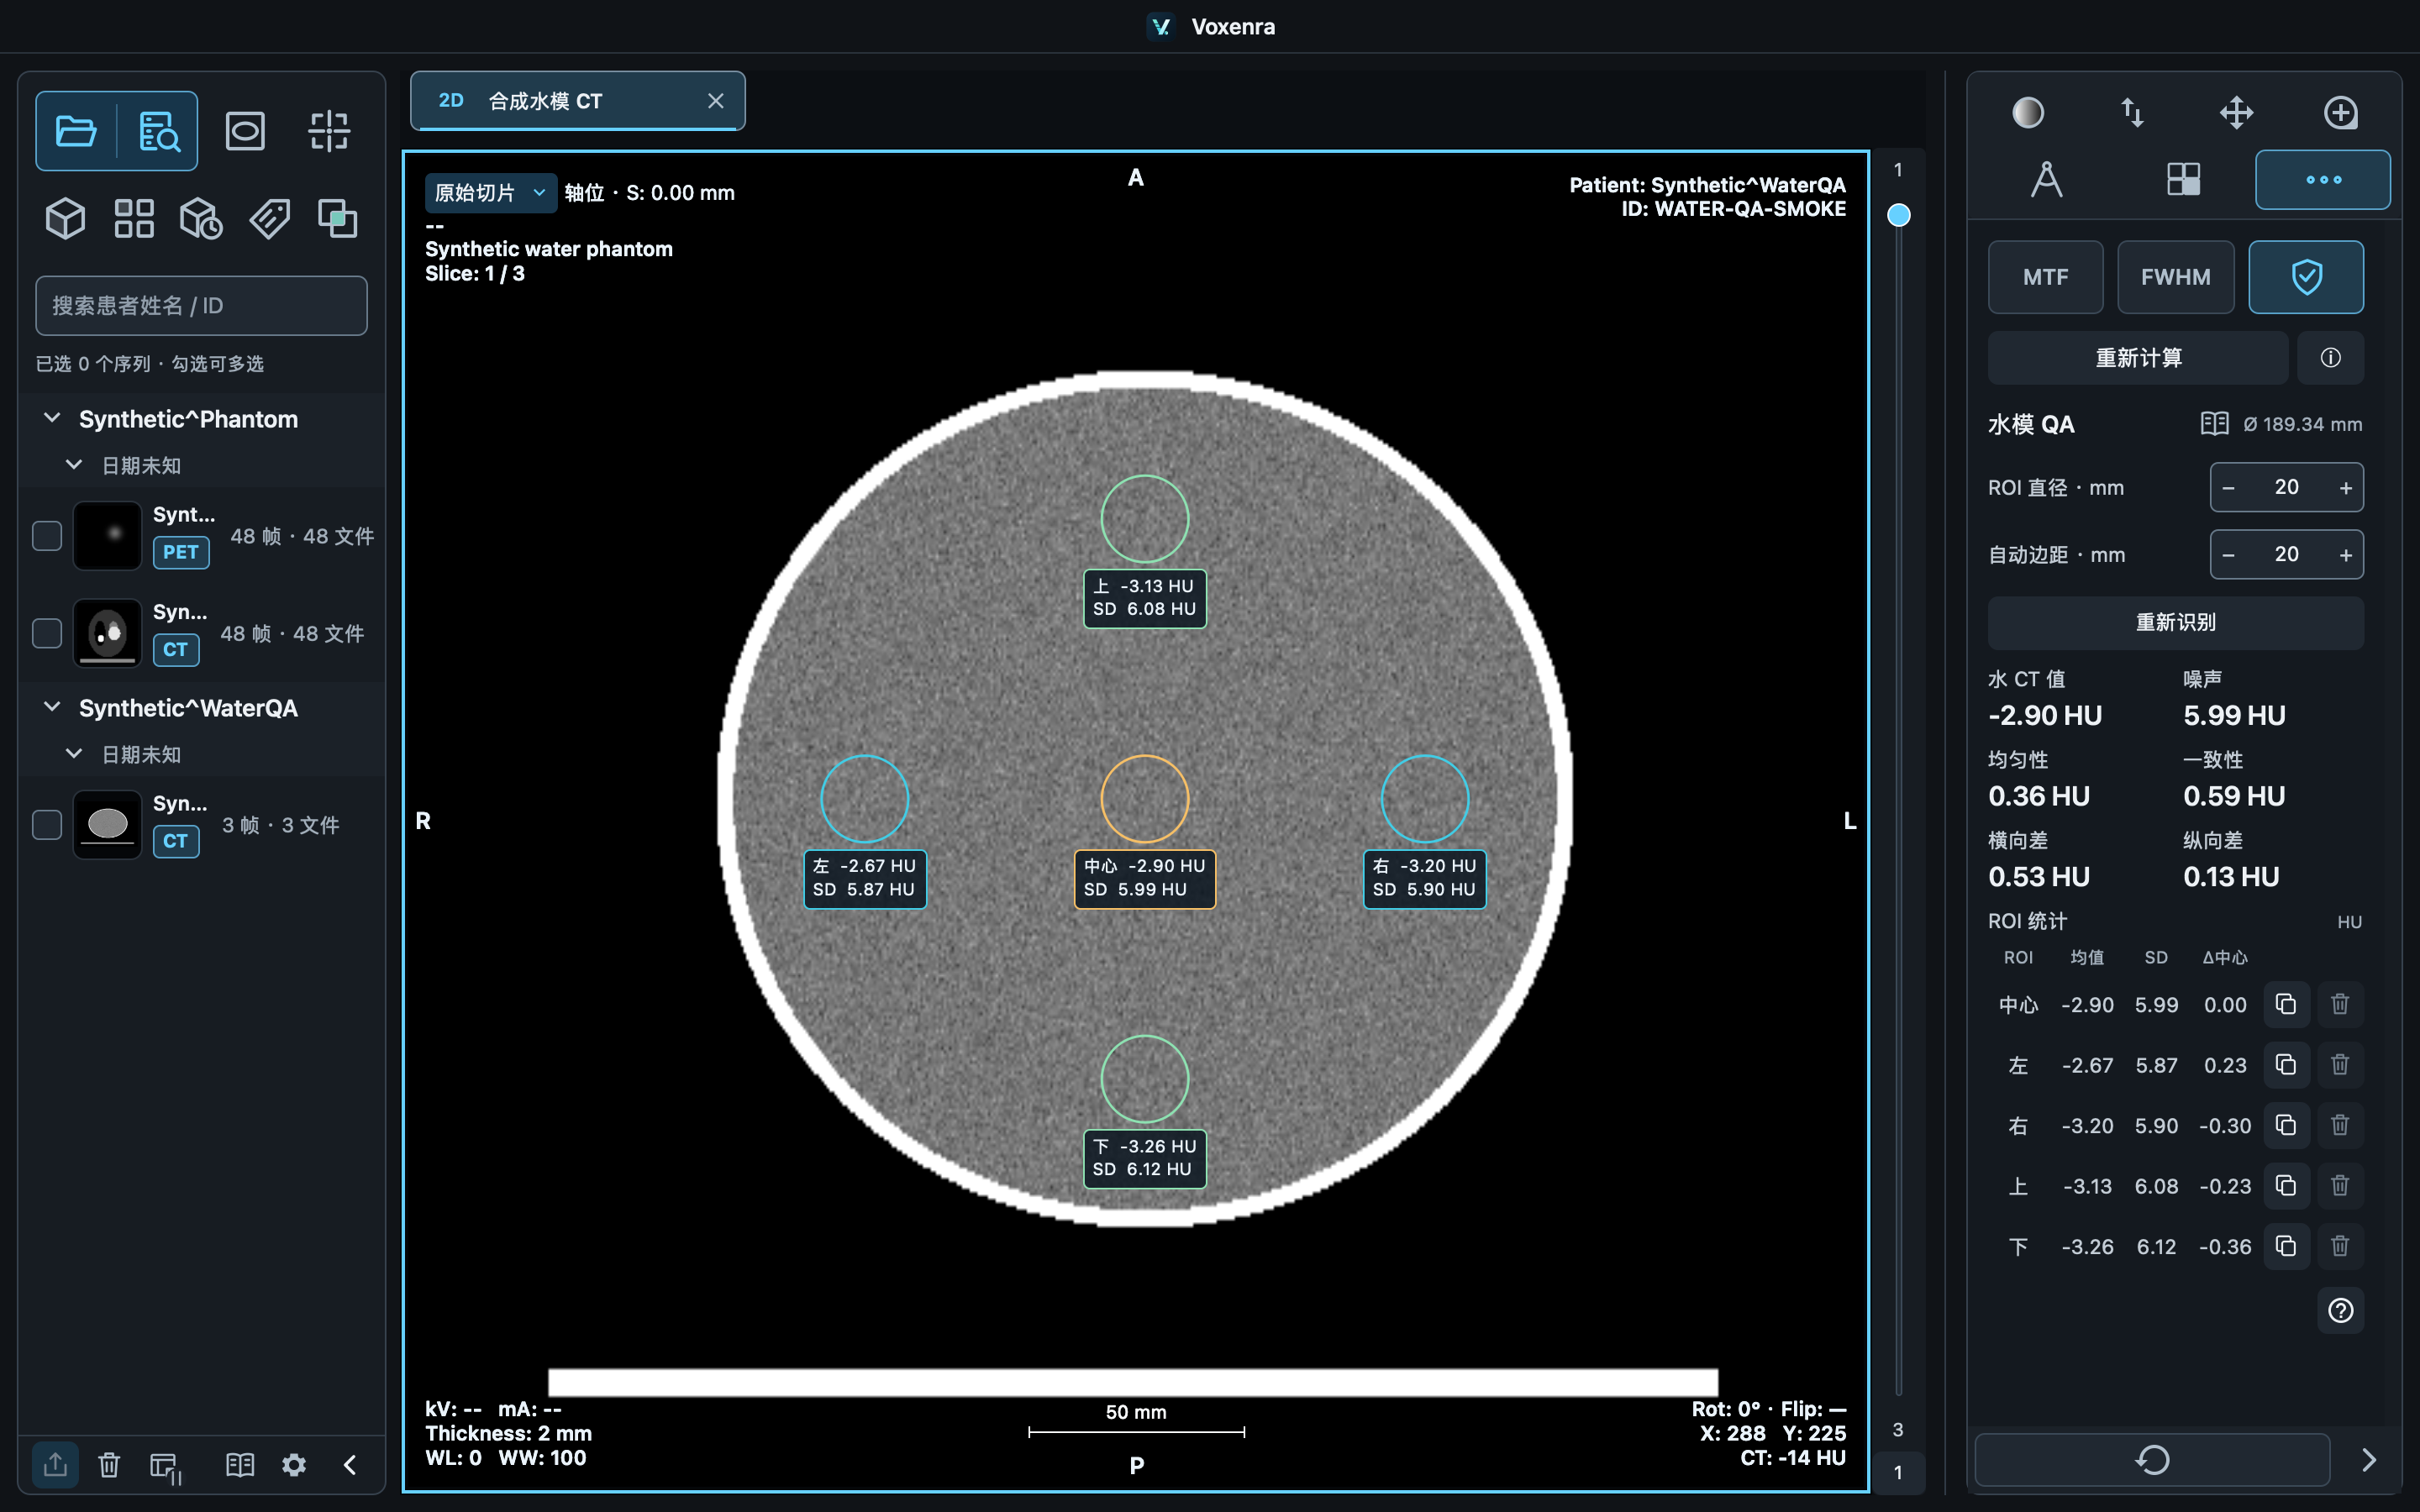The image size is (2420, 1512).
Task: Collapse 日期未知 under Synthetic^WaterQA
Action: [x=73, y=754]
